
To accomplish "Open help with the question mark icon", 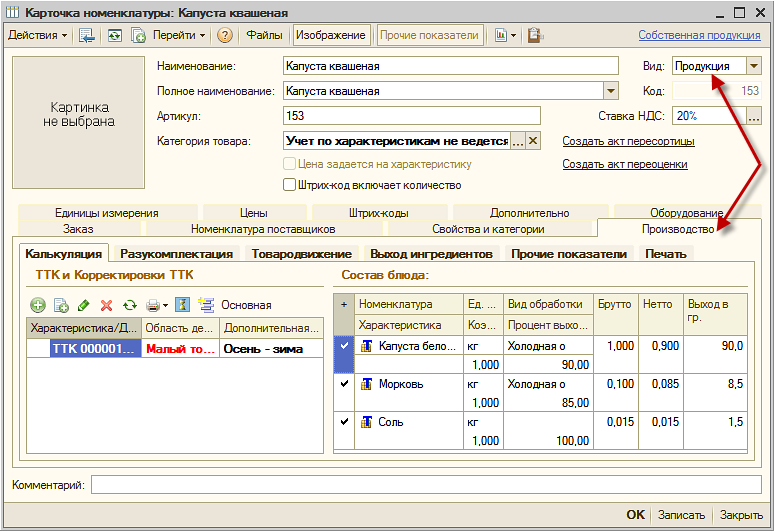I will (x=225, y=36).
